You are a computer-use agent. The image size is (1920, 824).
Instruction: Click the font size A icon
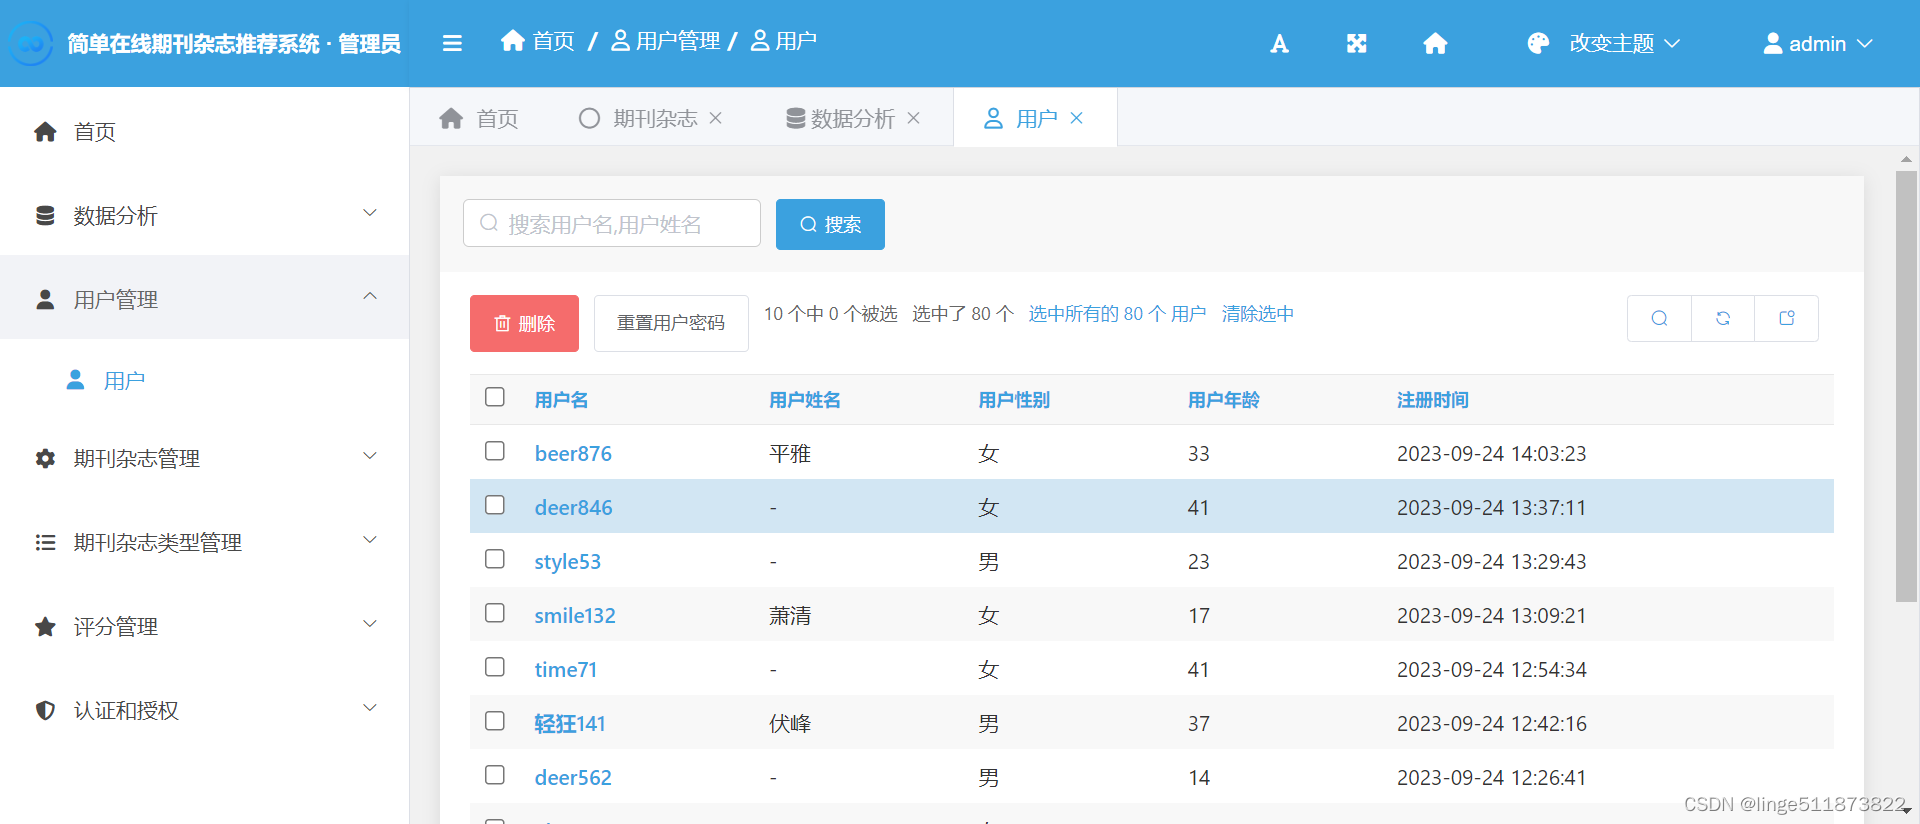pos(1279,43)
